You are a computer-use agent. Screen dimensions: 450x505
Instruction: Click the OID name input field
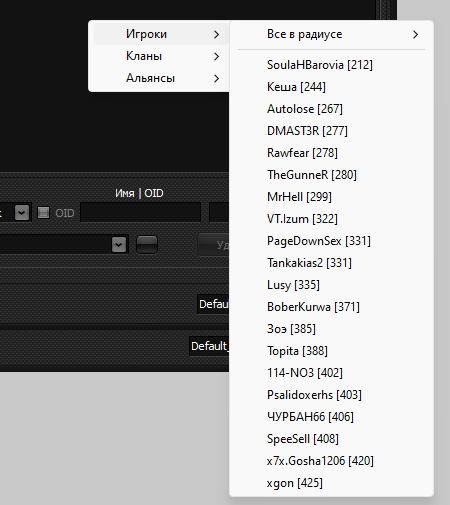[141, 212]
